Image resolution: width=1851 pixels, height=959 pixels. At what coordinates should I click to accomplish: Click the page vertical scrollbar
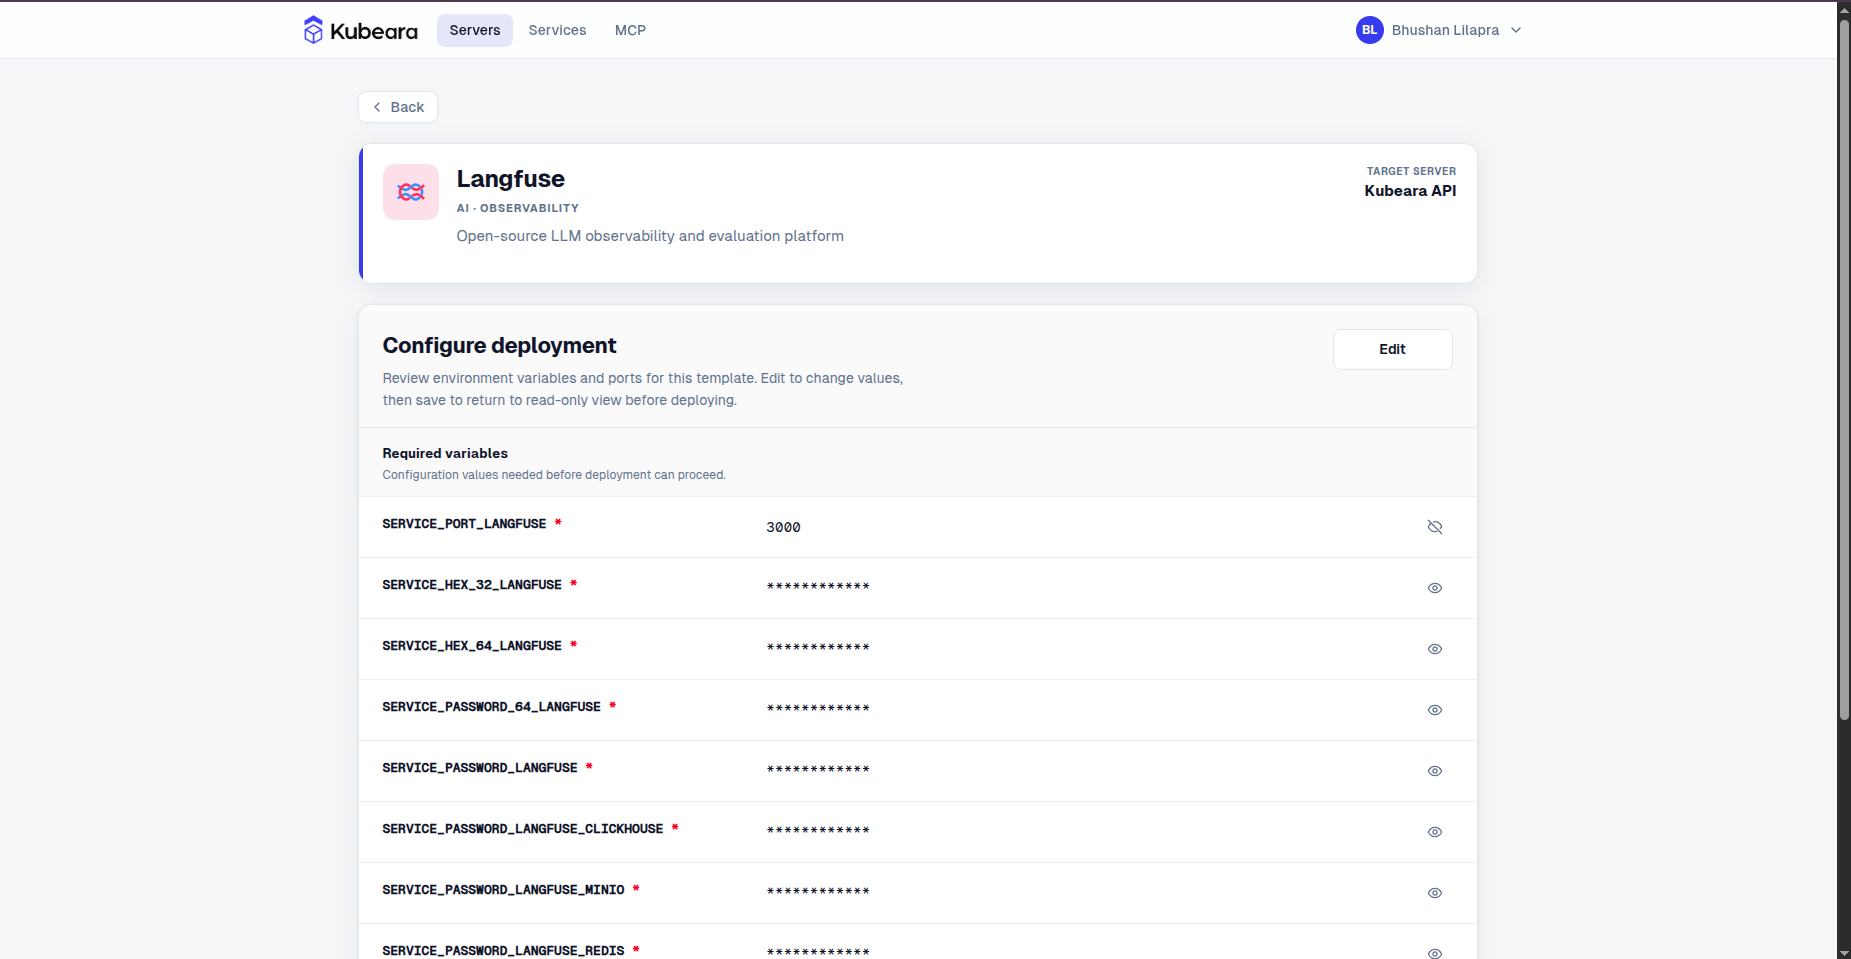[x=1844, y=370]
